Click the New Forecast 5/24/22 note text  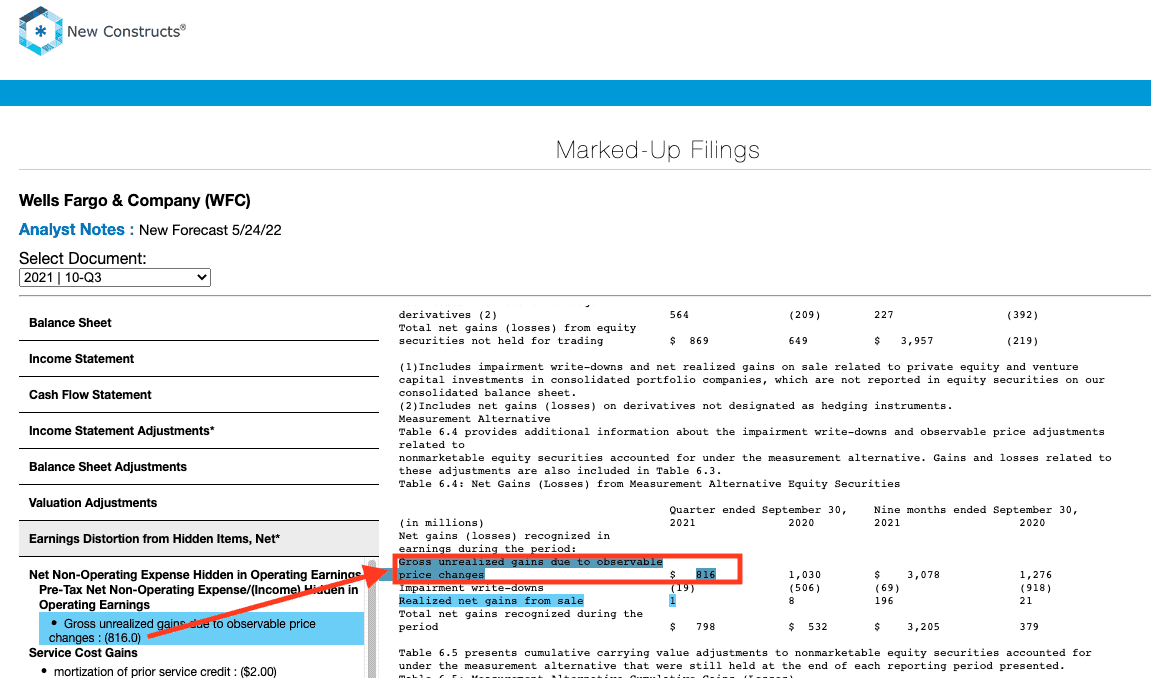pyautogui.click(x=210, y=230)
